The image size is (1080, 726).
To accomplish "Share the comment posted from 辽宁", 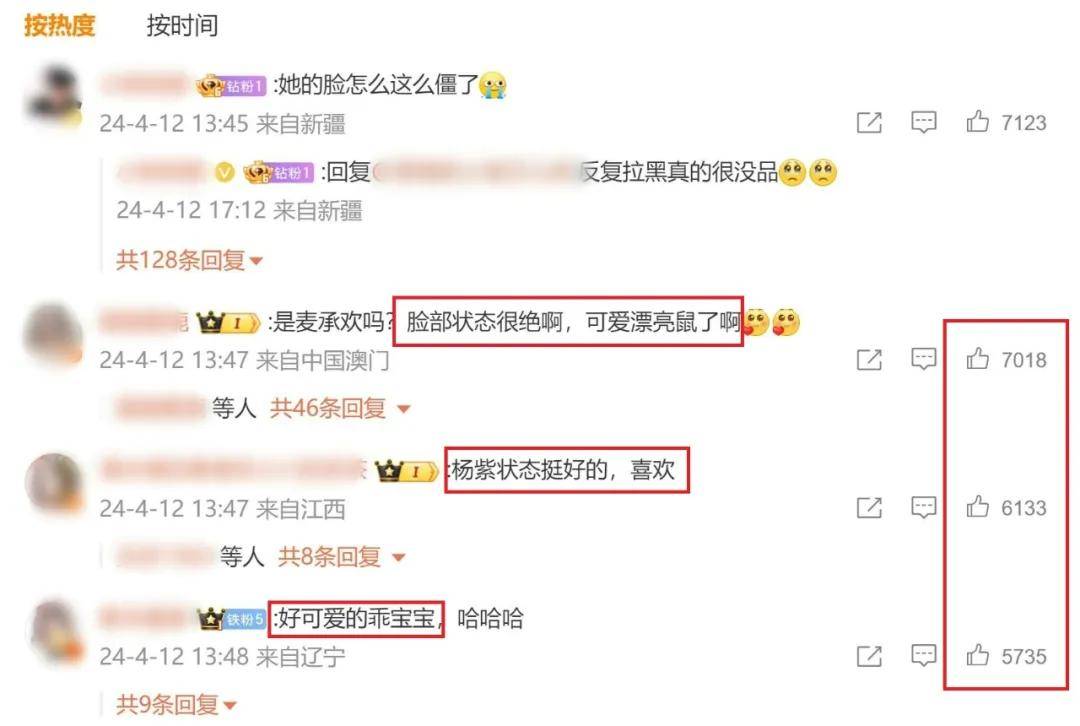I will coord(869,656).
